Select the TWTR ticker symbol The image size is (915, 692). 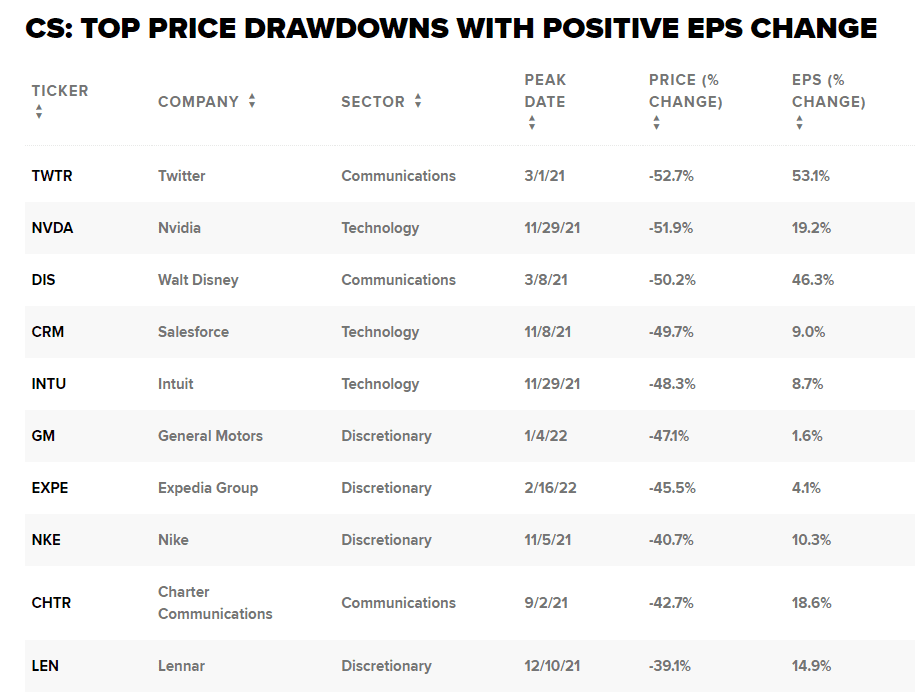(52, 176)
